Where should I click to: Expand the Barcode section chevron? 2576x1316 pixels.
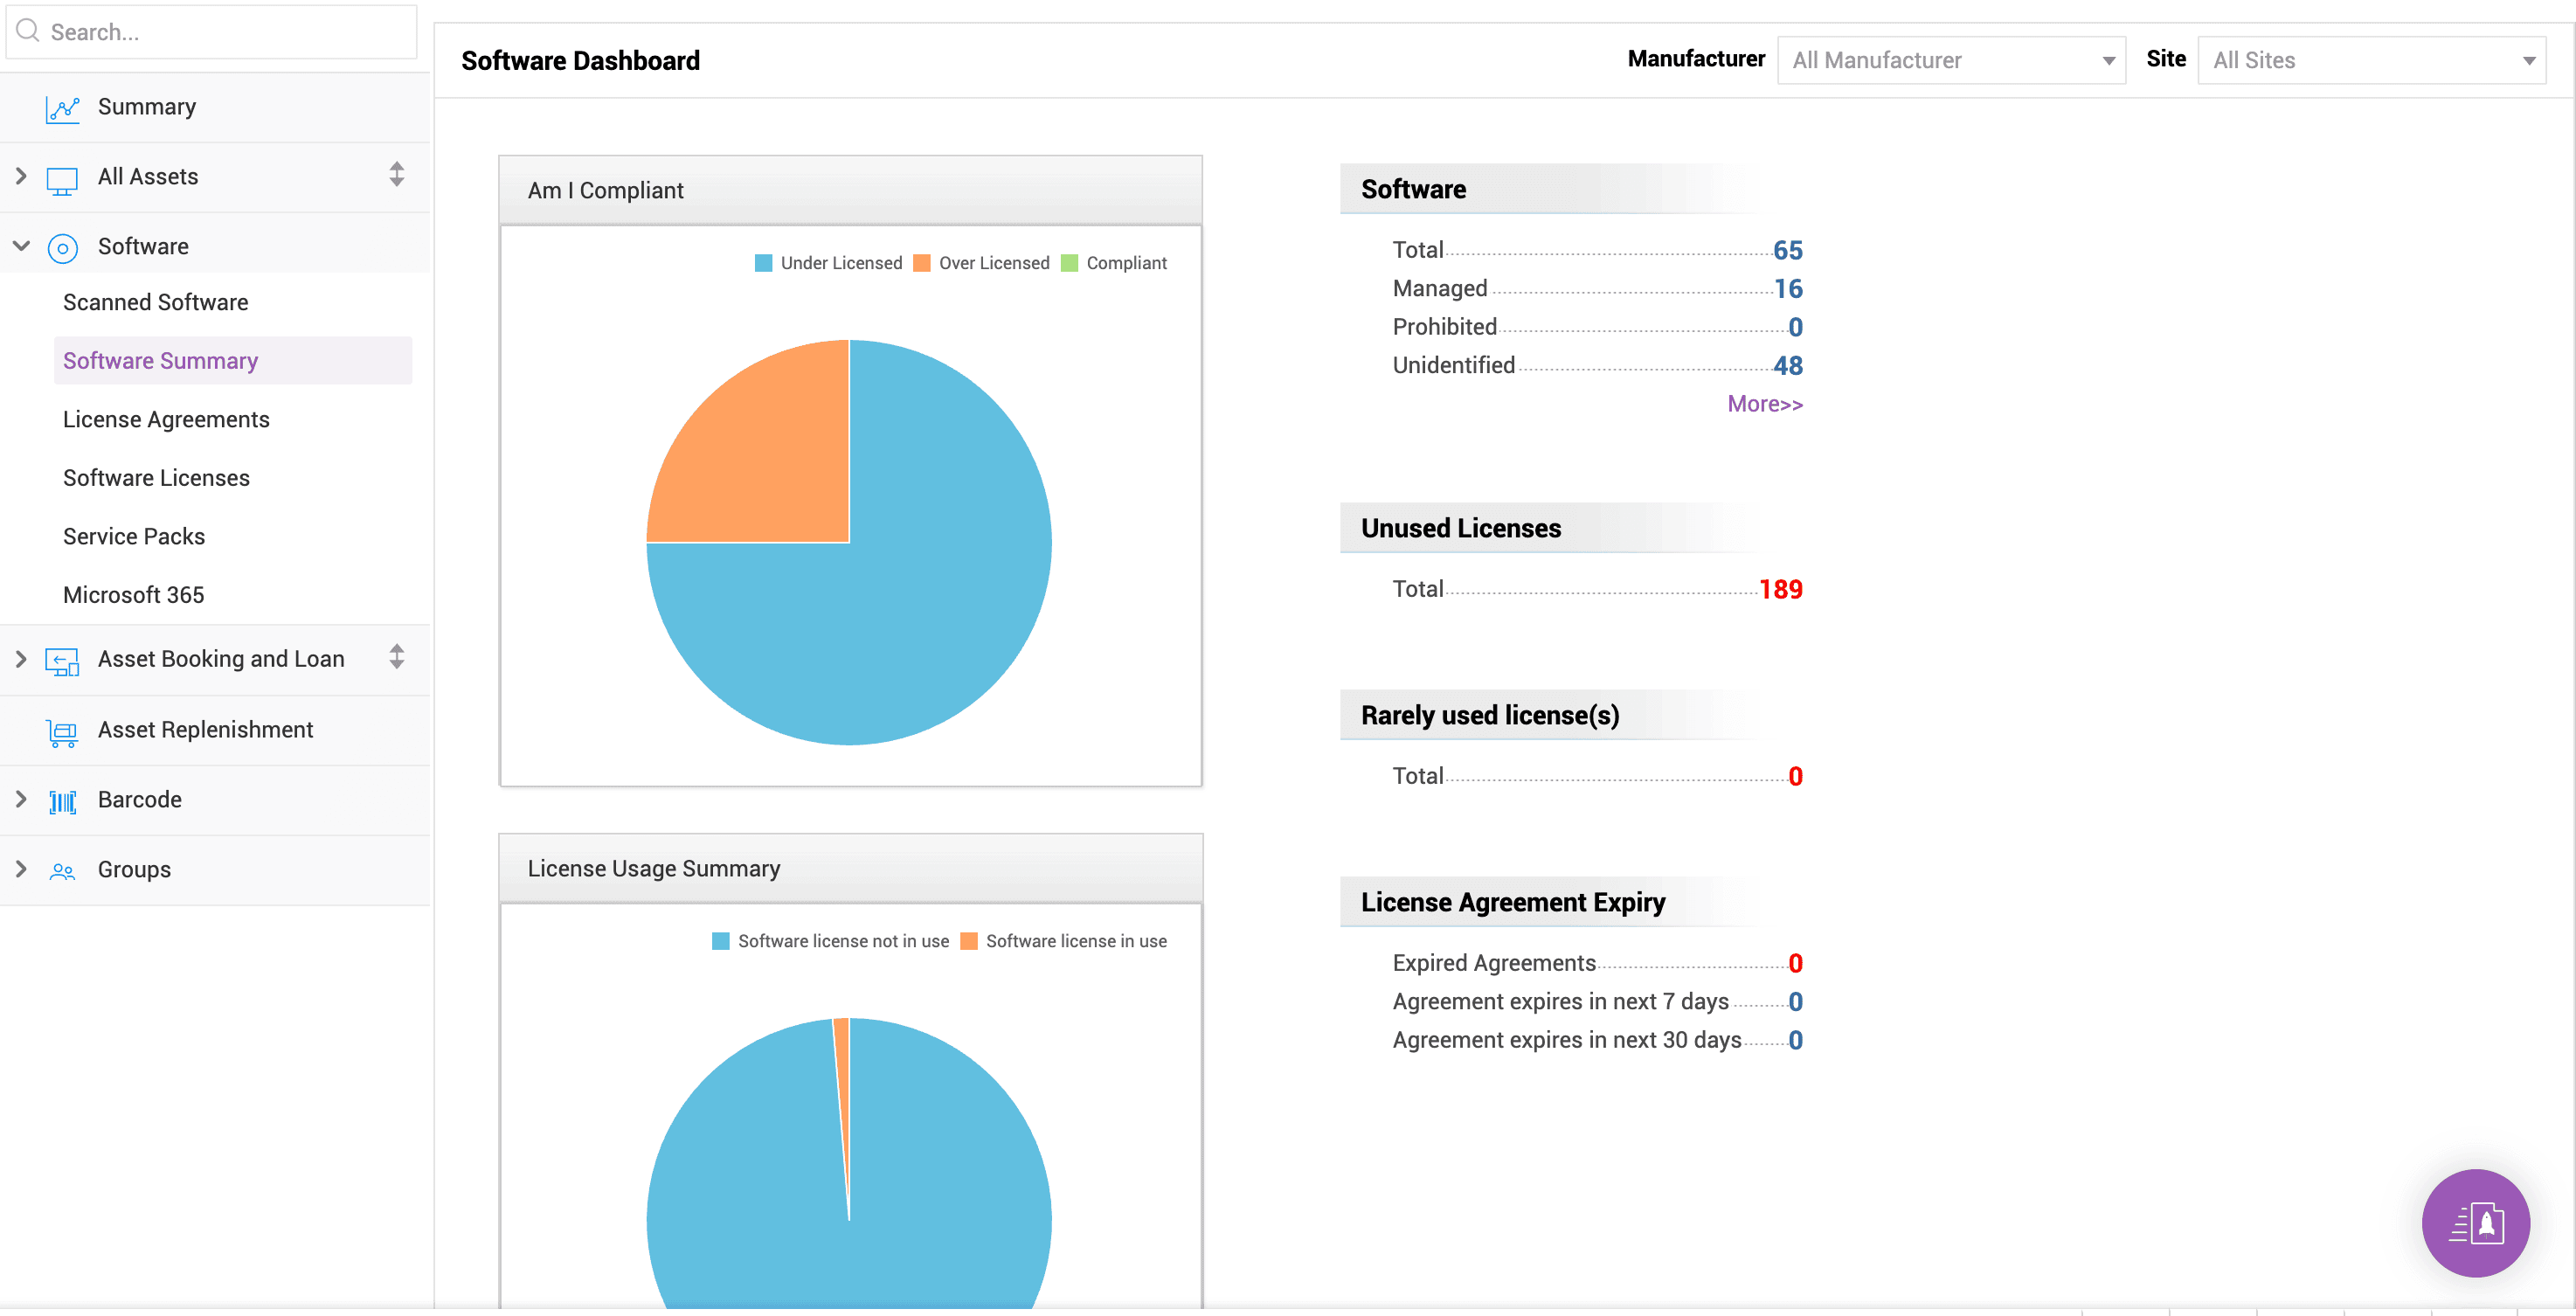(21, 799)
